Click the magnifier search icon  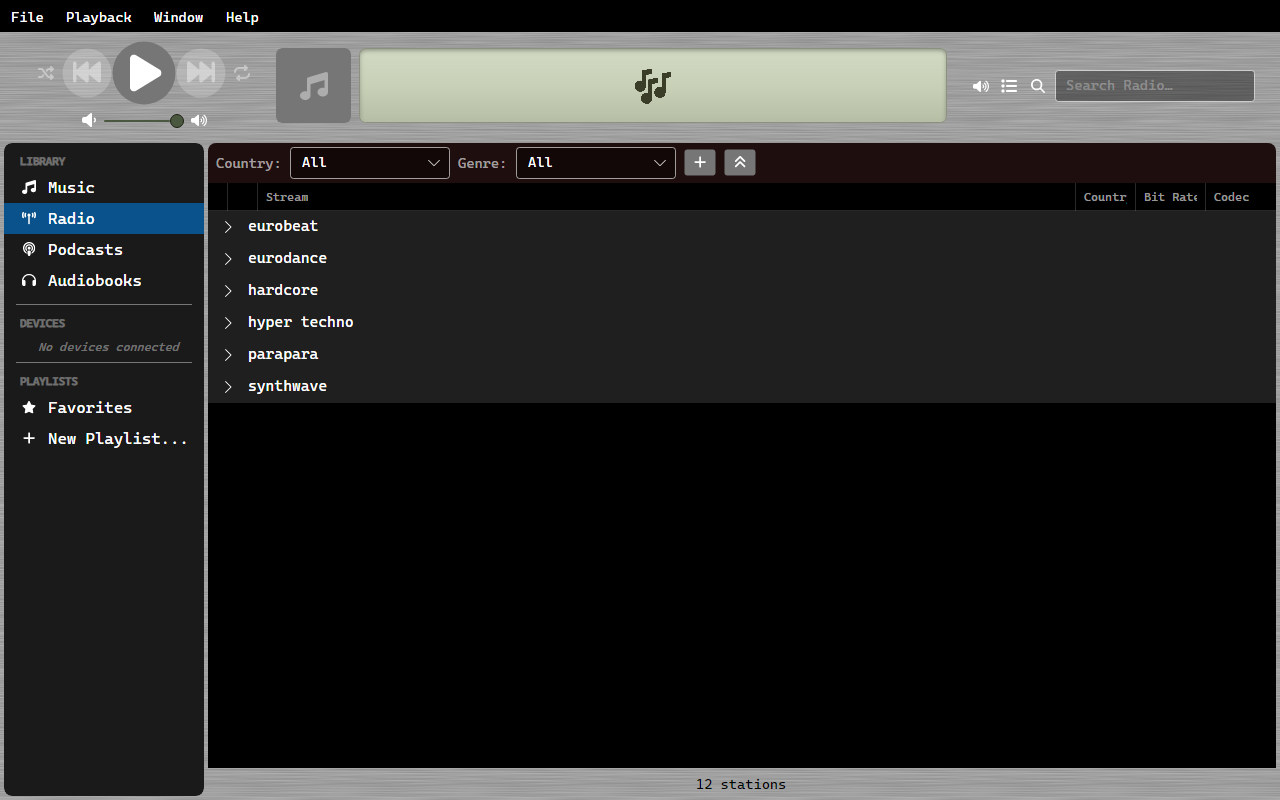tap(1038, 86)
